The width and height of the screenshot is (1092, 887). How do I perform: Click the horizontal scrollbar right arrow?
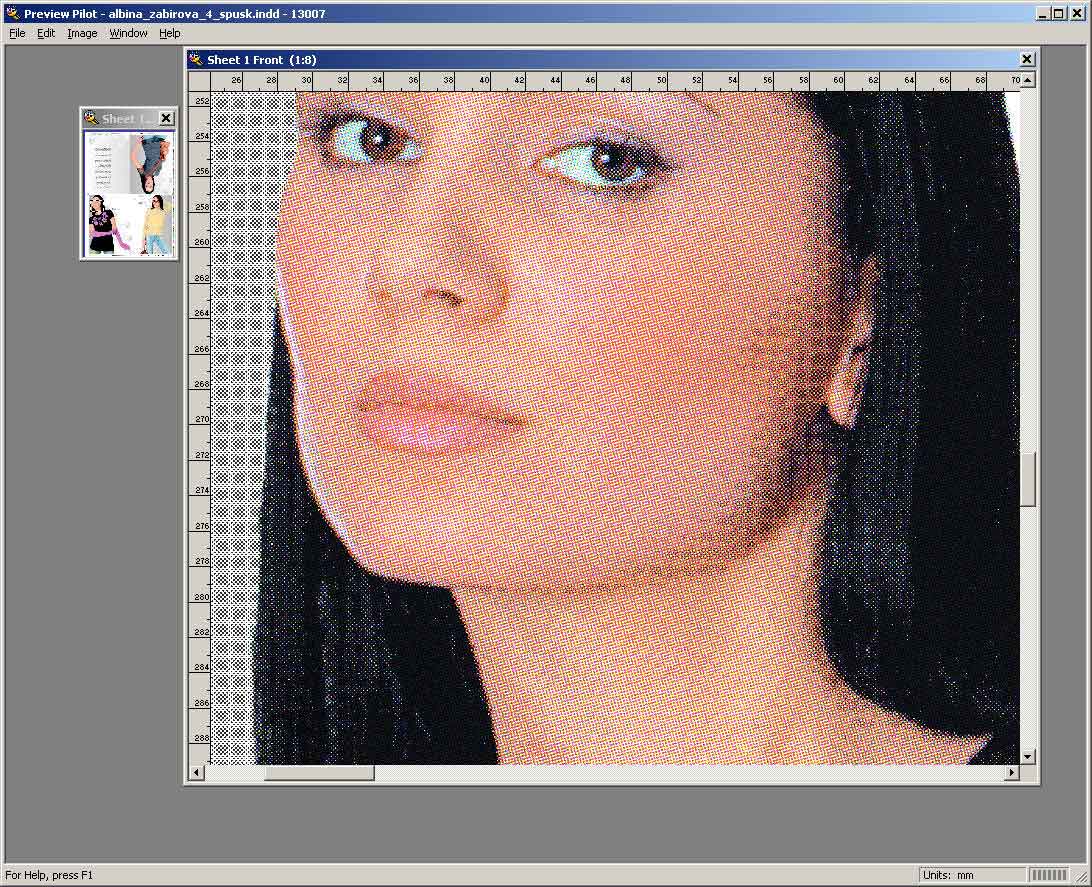[x=1012, y=772]
